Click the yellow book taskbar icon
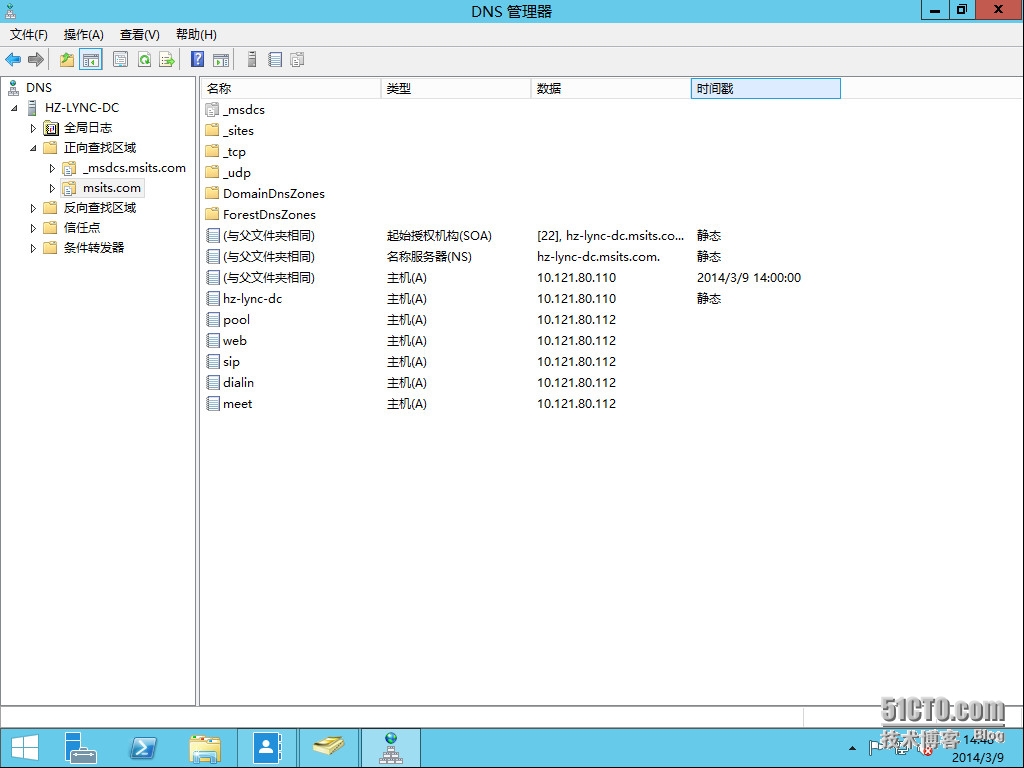 coord(328,748)
